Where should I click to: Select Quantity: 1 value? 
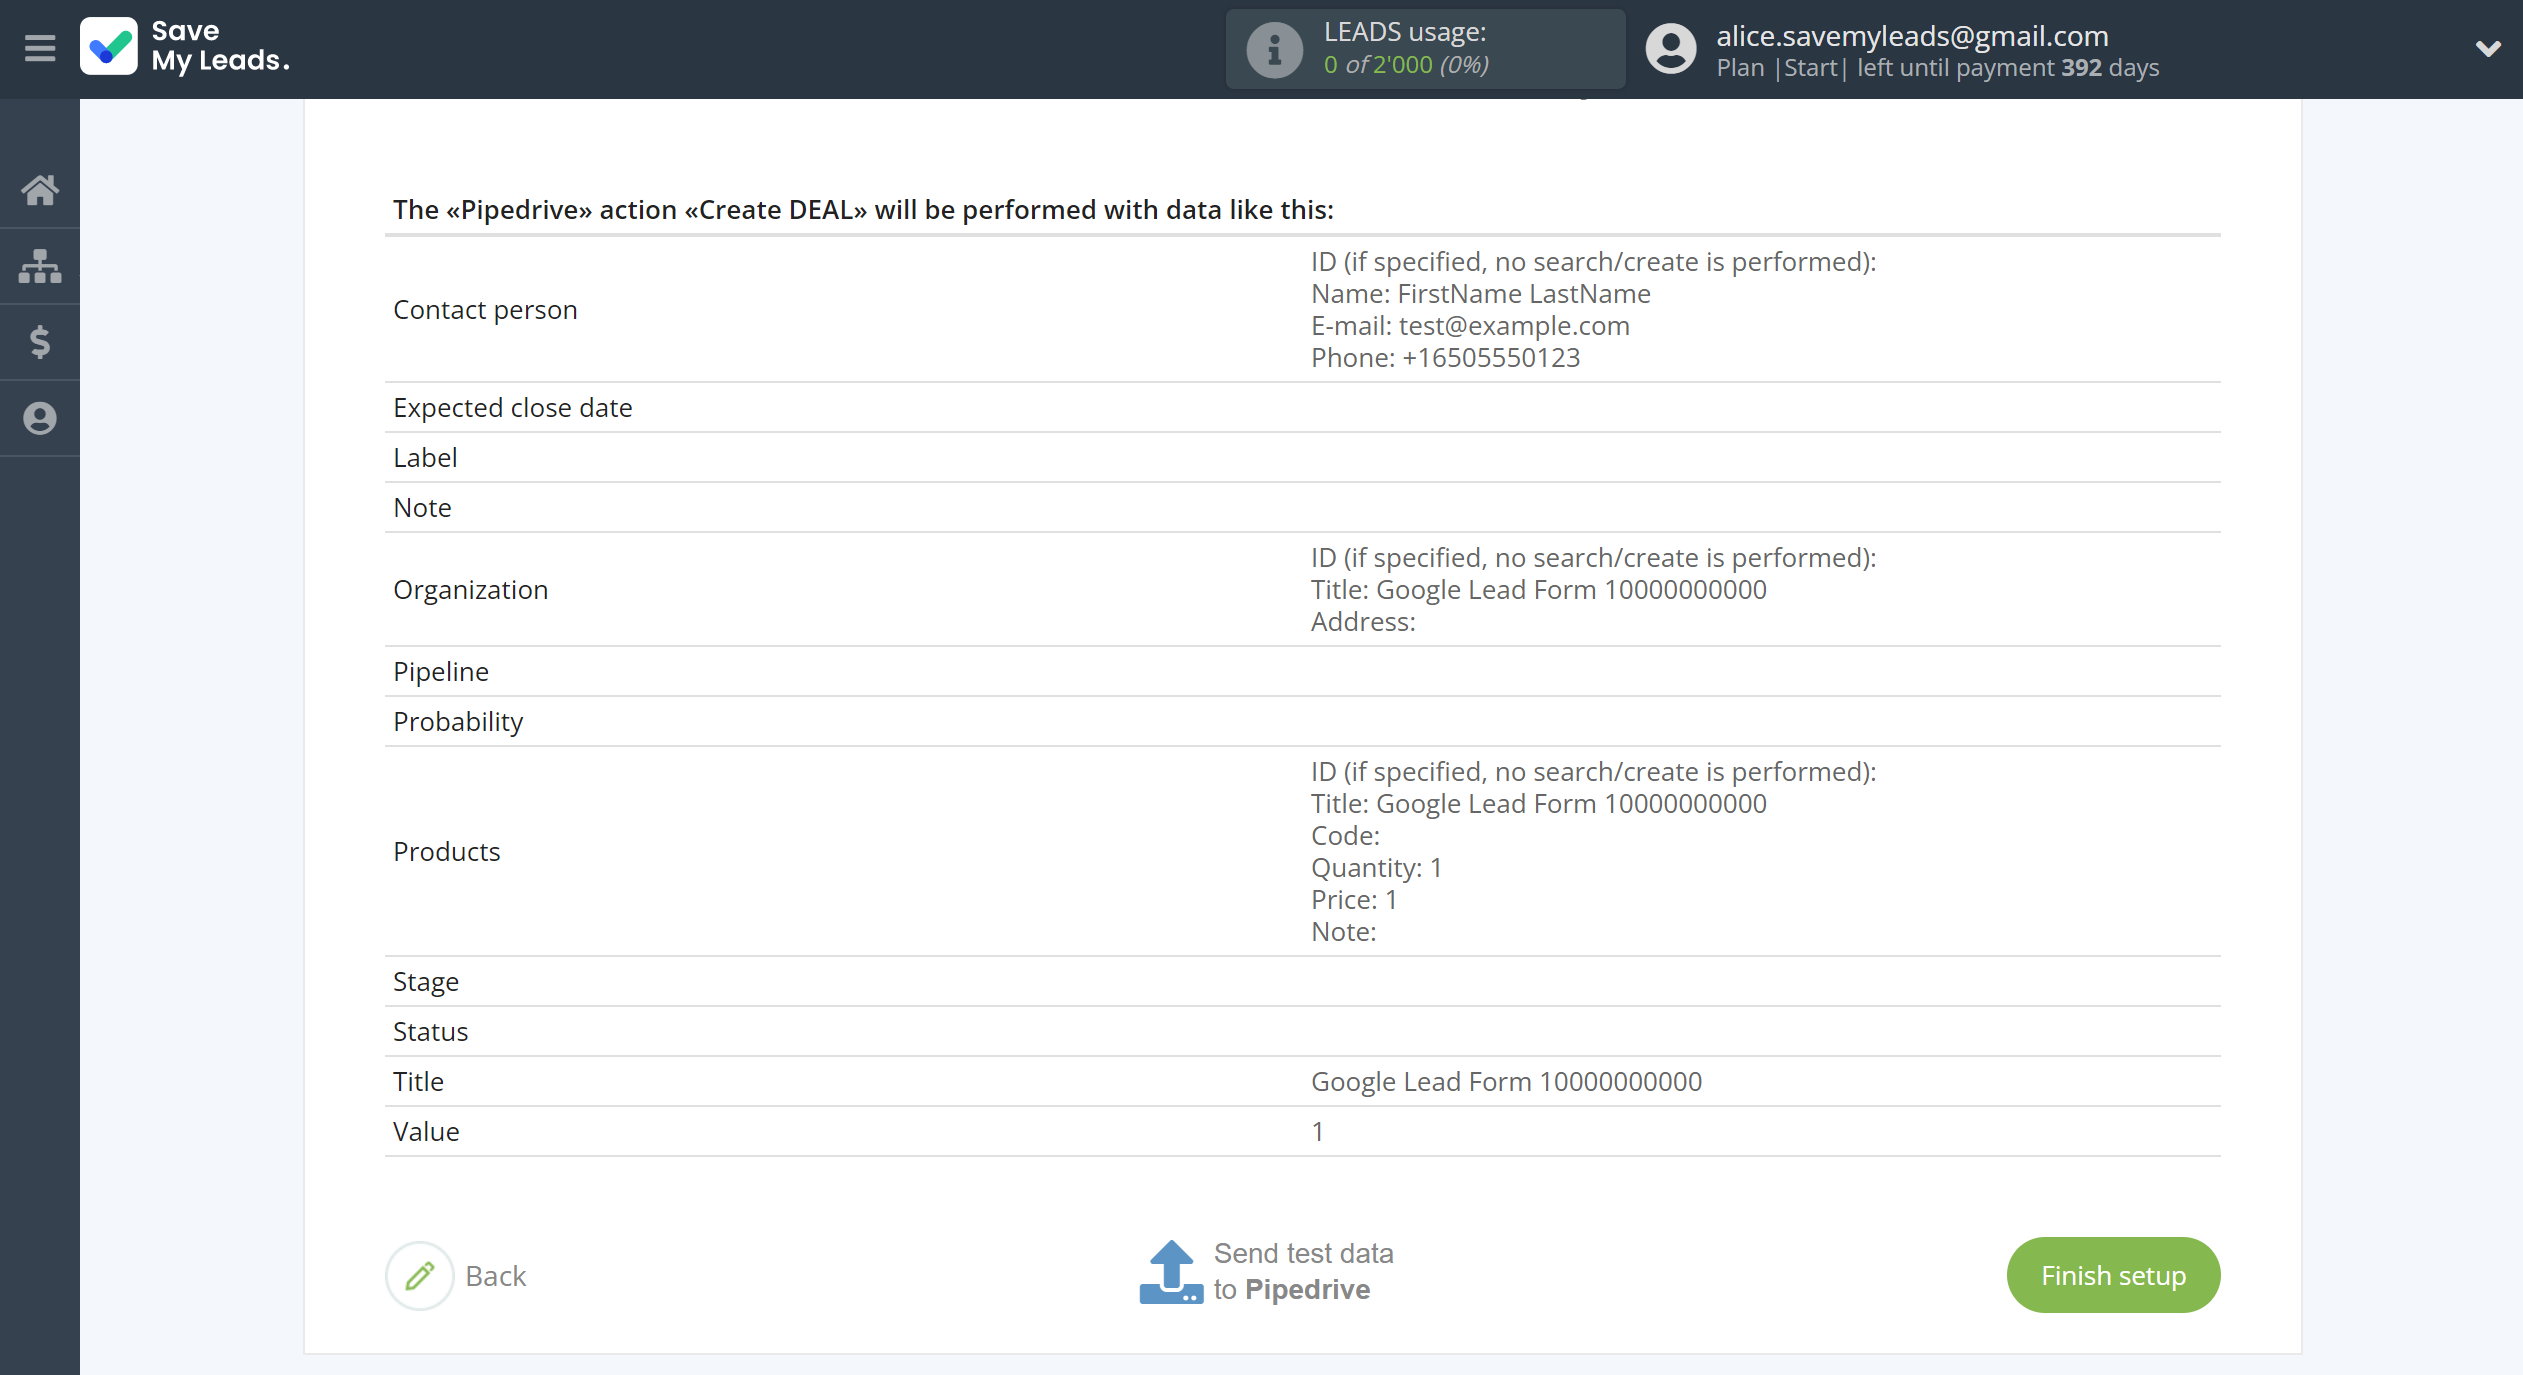click(1376, 867)
